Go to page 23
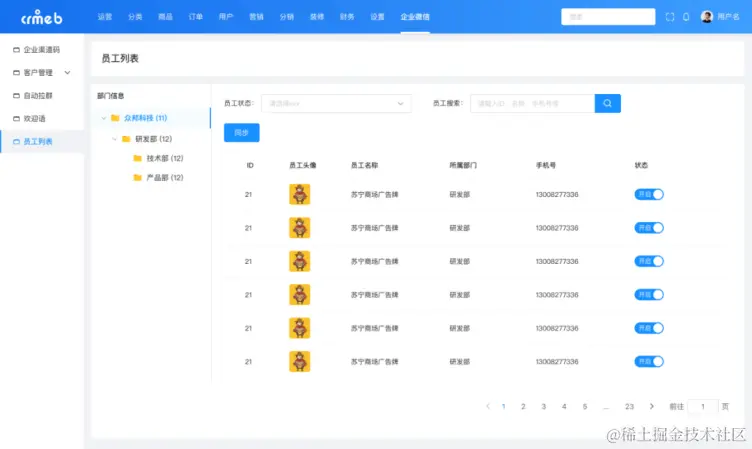752x449 pixels. point(629,406)
